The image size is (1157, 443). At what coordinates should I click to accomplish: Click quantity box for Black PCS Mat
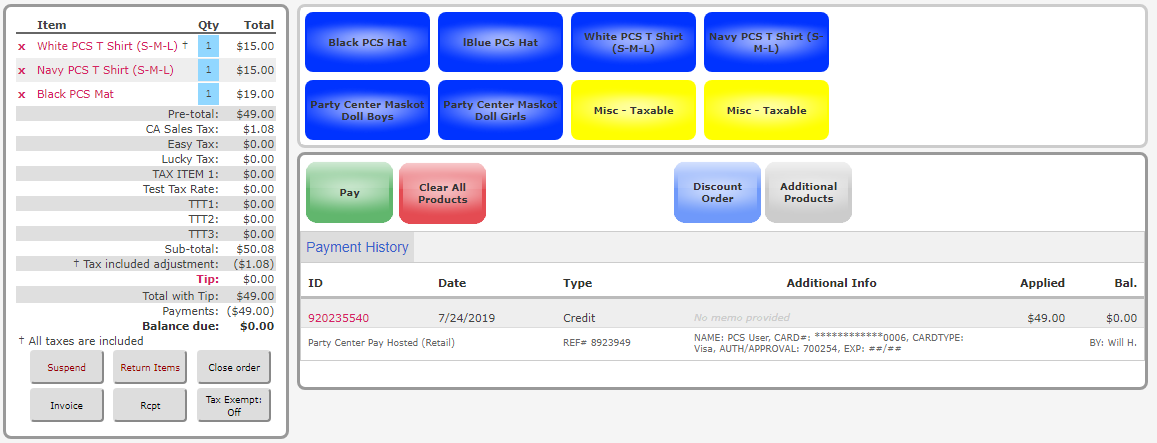208,94
